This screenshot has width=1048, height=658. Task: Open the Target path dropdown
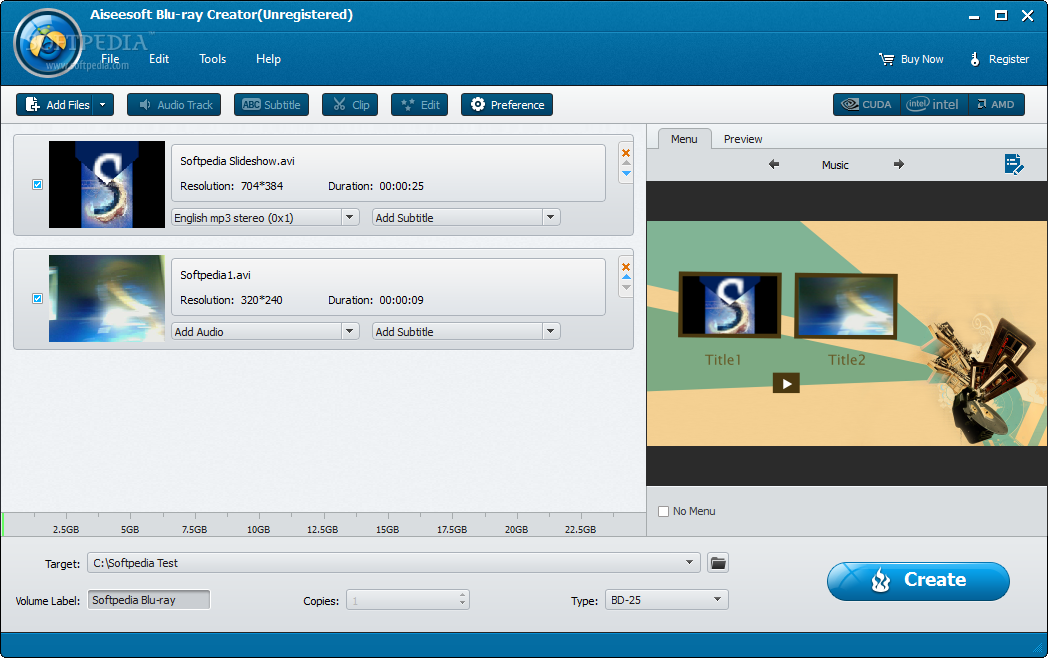pos(689,562)
